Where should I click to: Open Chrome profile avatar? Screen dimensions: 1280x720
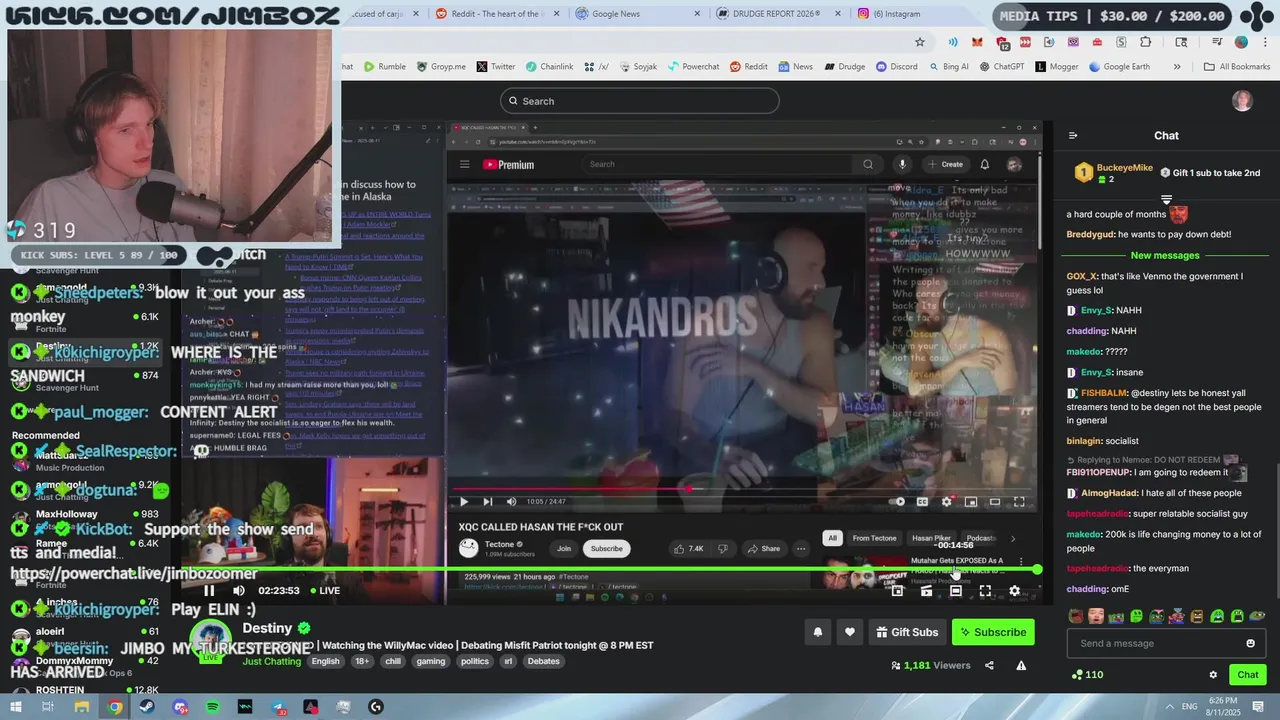pyautogui.click(x=1241, y=42)
